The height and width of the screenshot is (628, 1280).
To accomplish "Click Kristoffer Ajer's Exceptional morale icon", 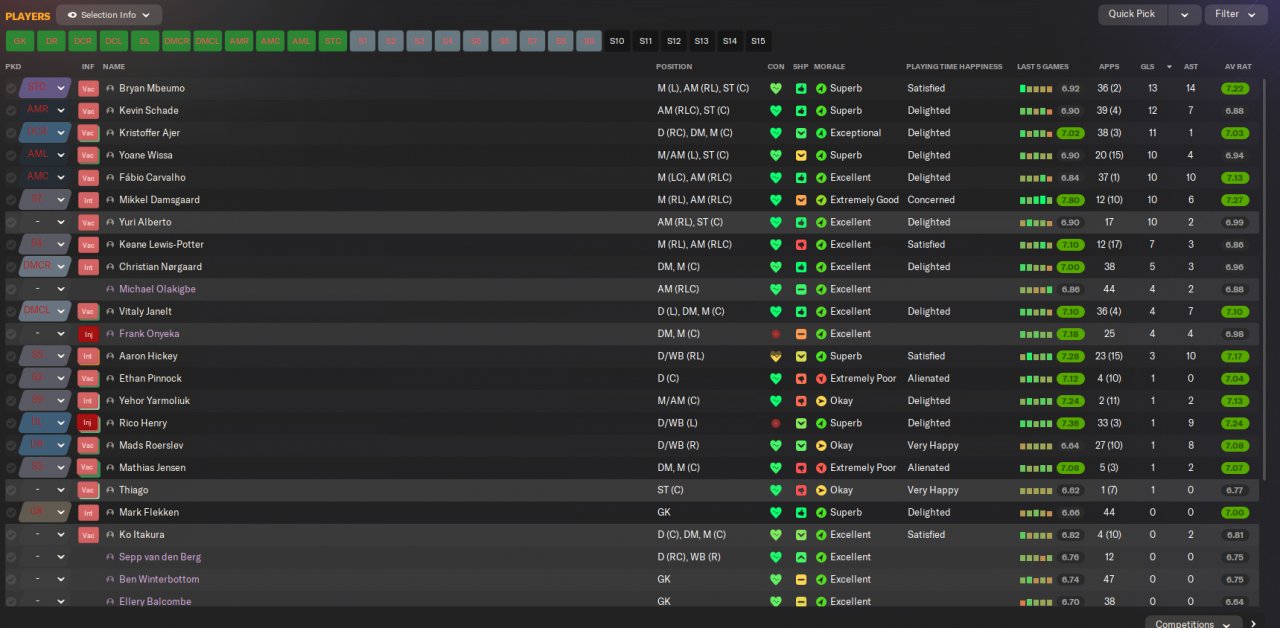I will 822,133.
